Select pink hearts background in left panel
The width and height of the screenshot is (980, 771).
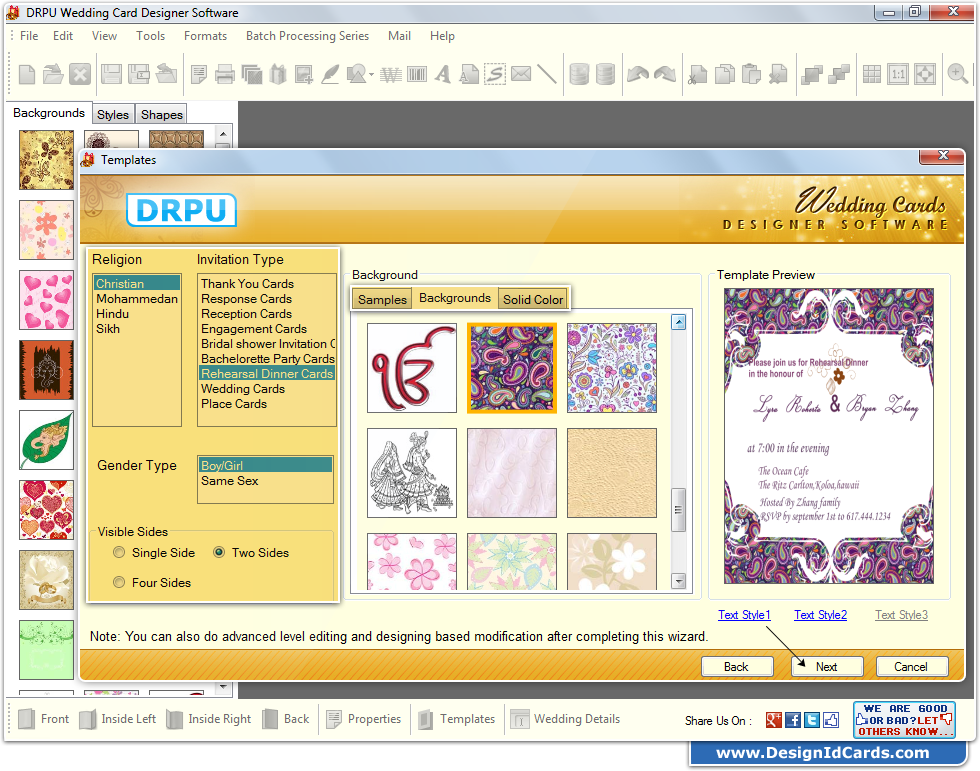click(x=46, y=301)
